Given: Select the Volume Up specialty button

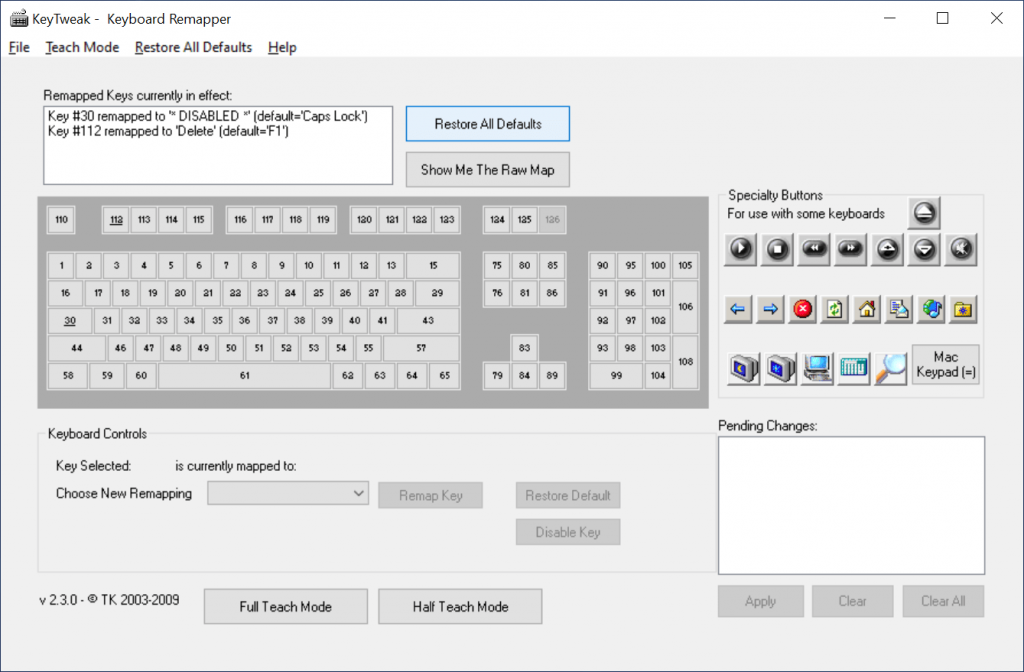Looking at the screenshot, I should (887, 250).
